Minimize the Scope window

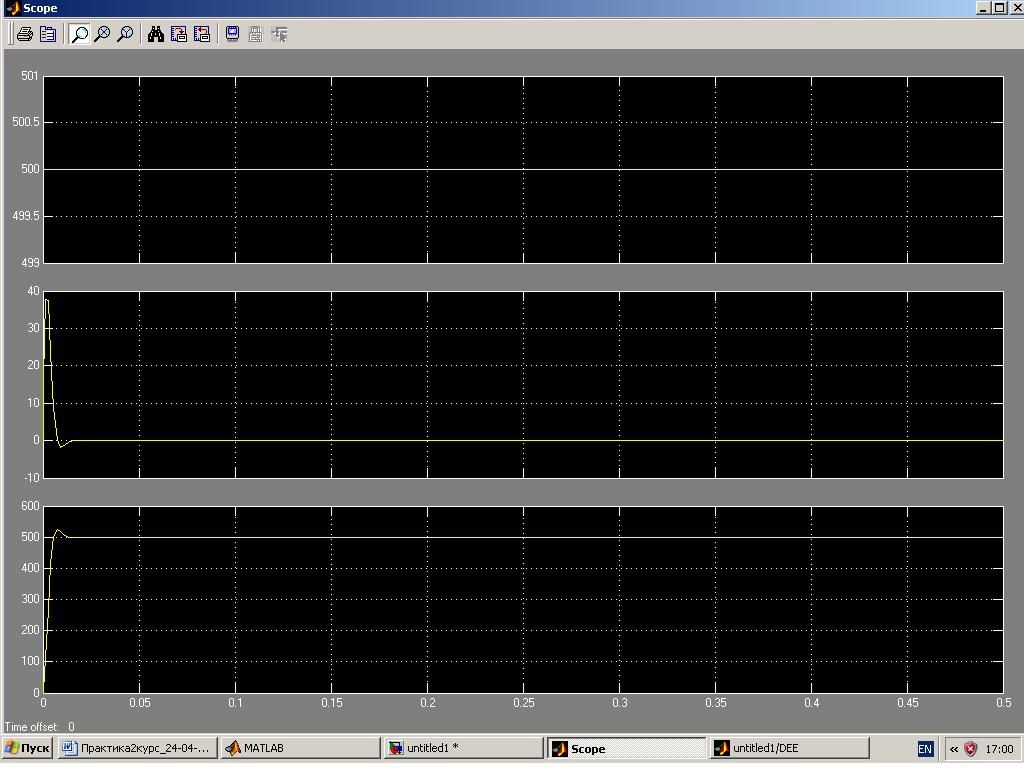984,8
